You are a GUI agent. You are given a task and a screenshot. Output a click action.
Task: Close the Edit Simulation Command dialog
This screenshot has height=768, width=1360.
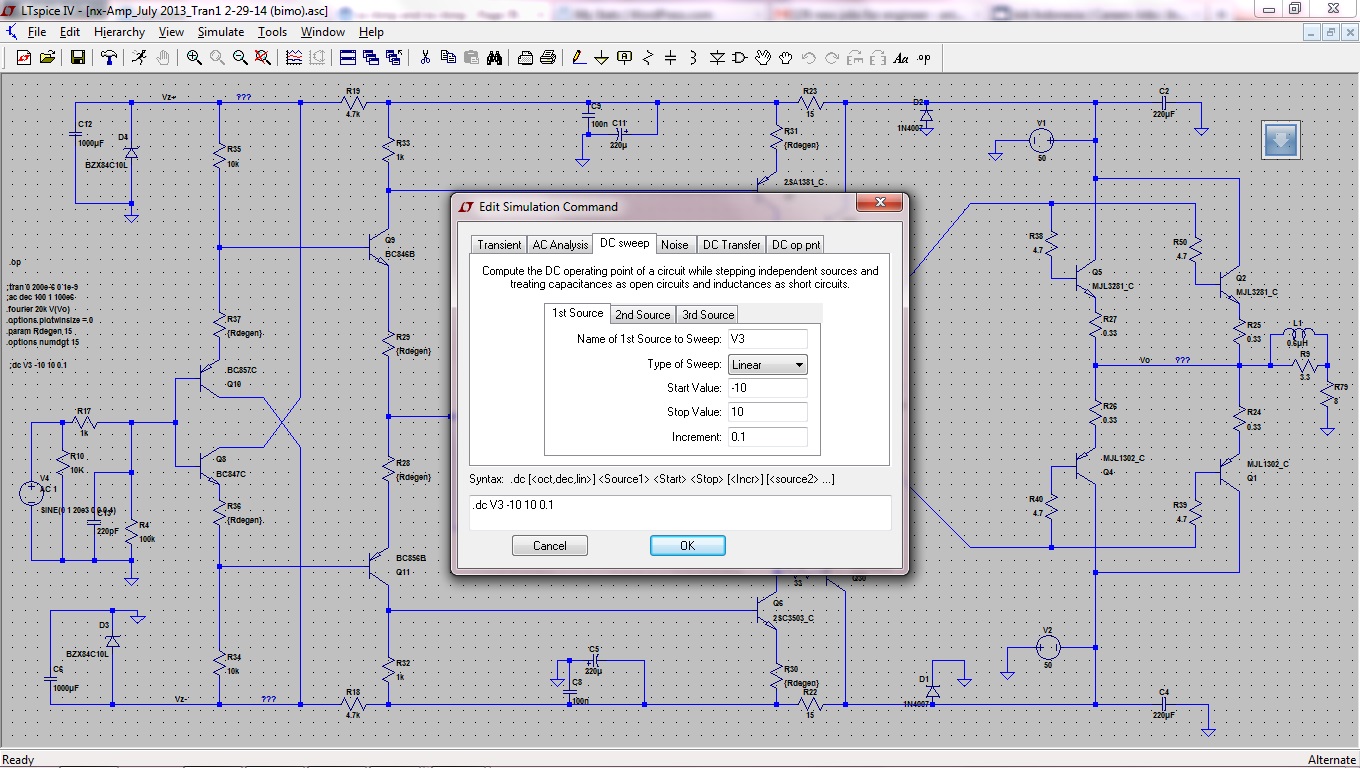880,203
